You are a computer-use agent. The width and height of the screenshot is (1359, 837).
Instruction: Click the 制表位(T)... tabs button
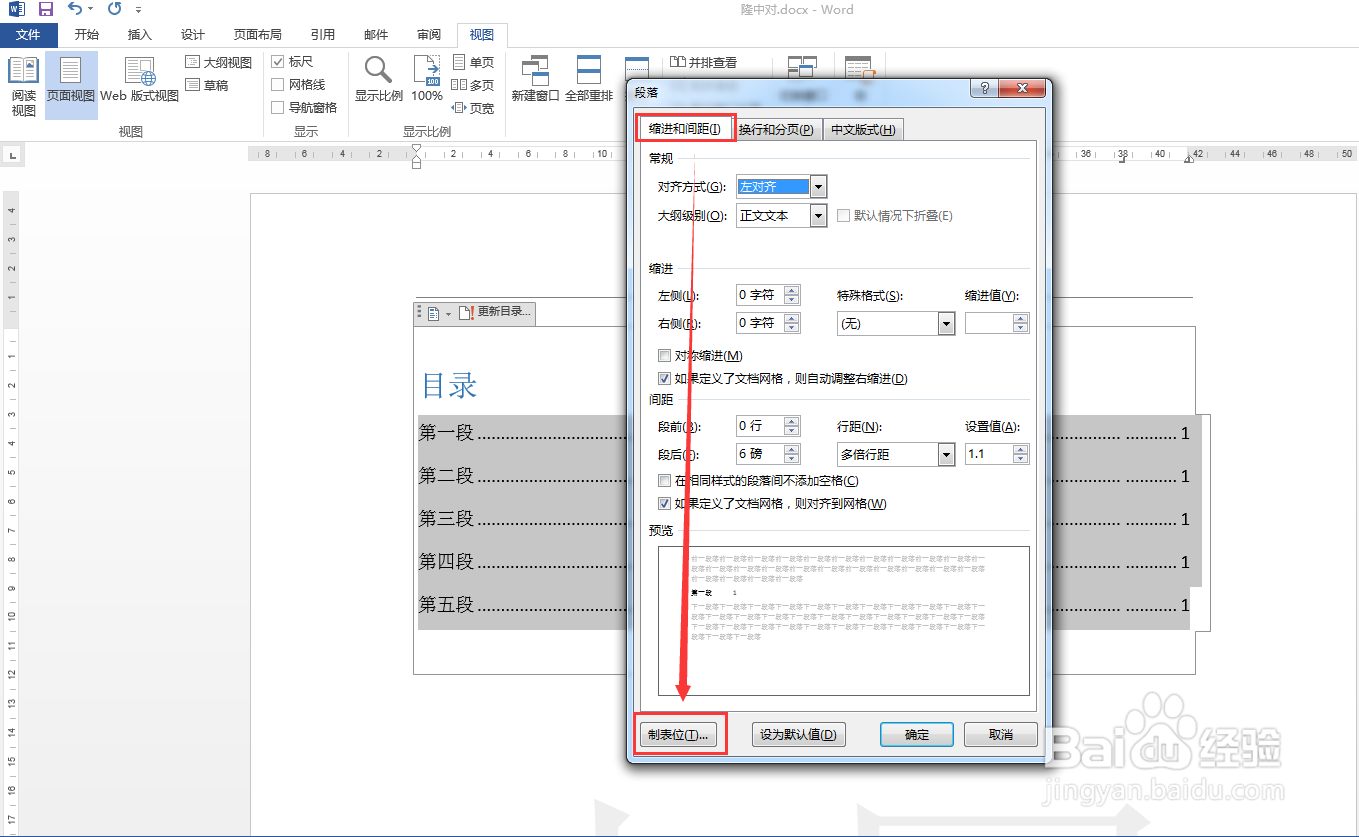click(679, 735)
